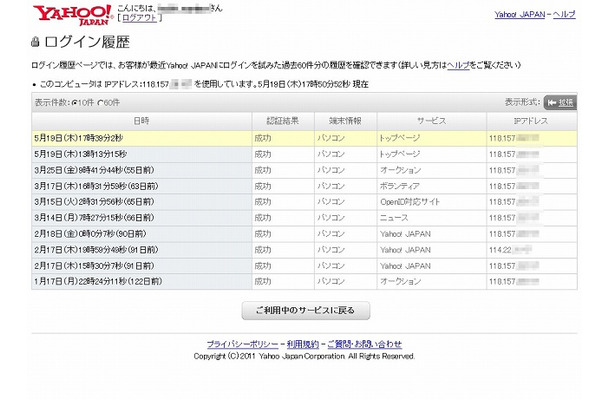610x400 pixels.
Task: Open the 利用規約 footer link
Action: (303, 344)
